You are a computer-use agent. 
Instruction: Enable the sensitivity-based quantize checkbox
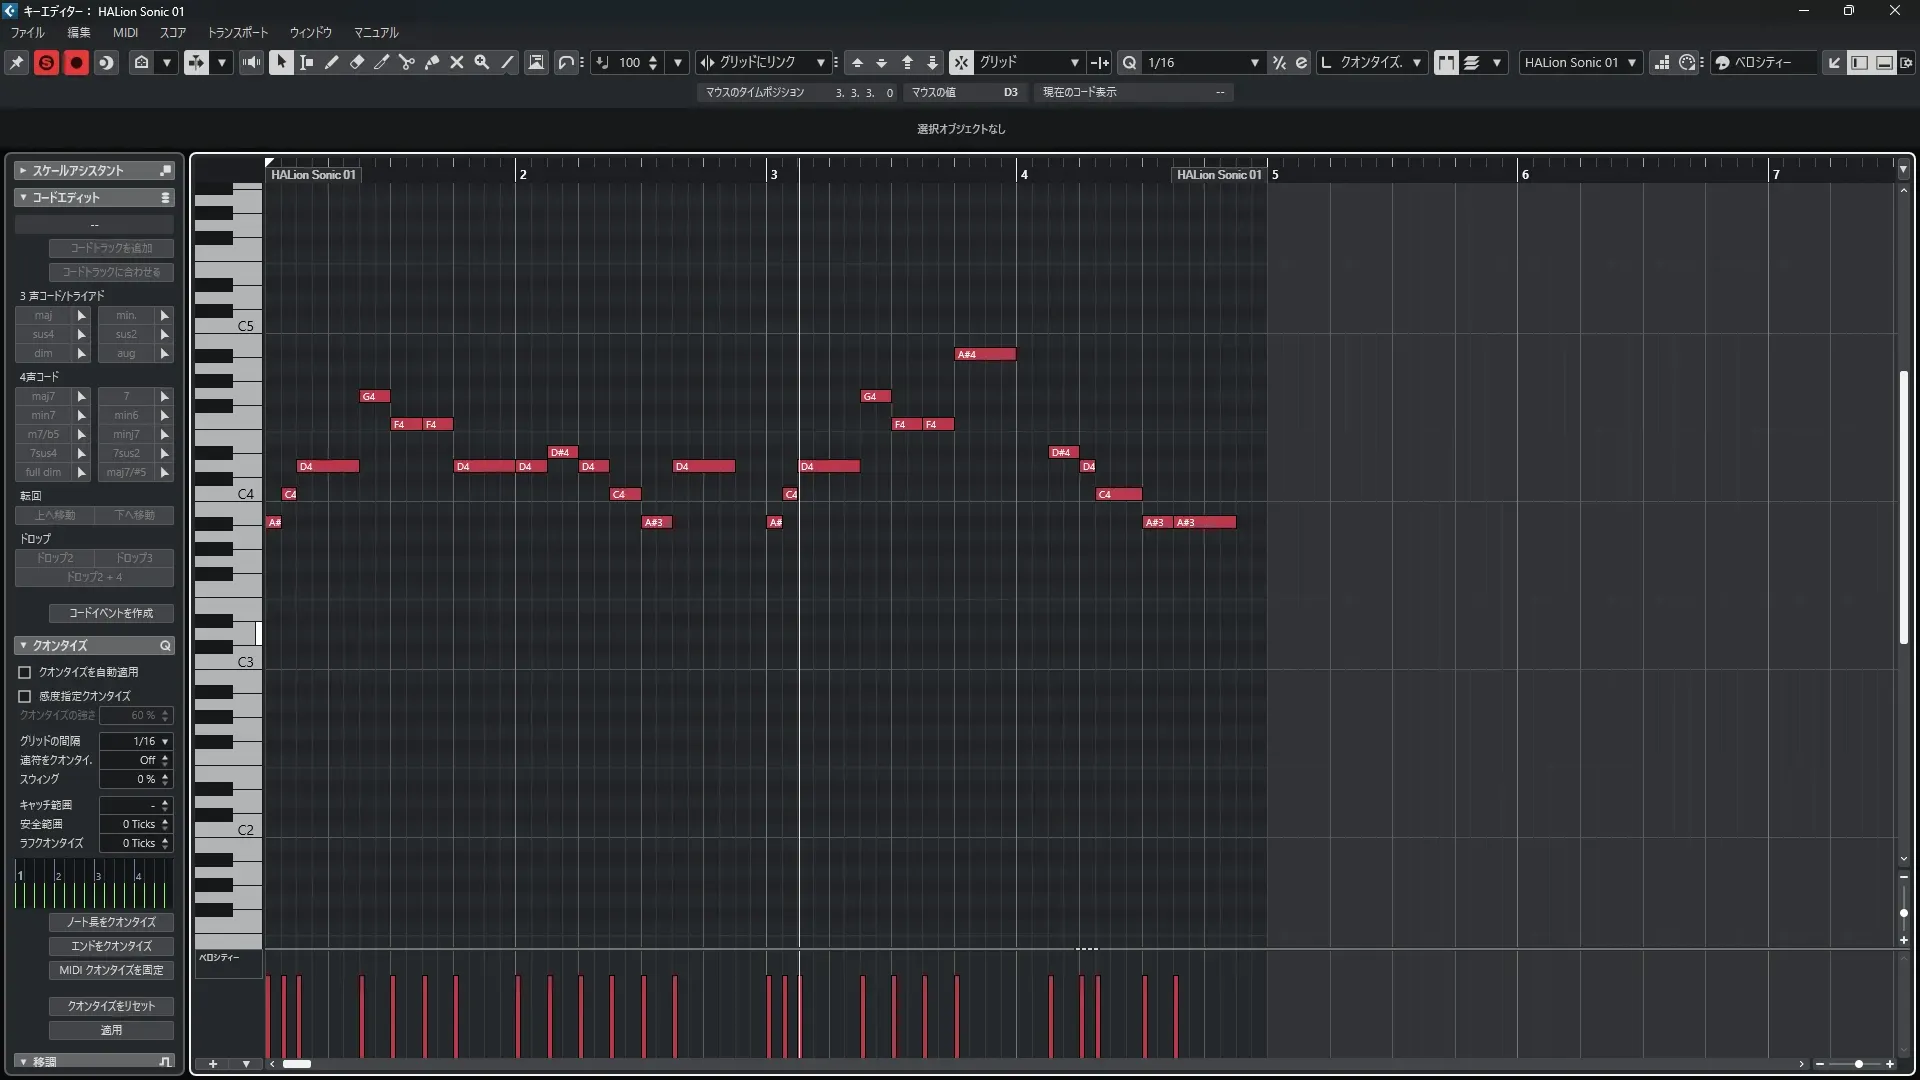coord(25,696)
